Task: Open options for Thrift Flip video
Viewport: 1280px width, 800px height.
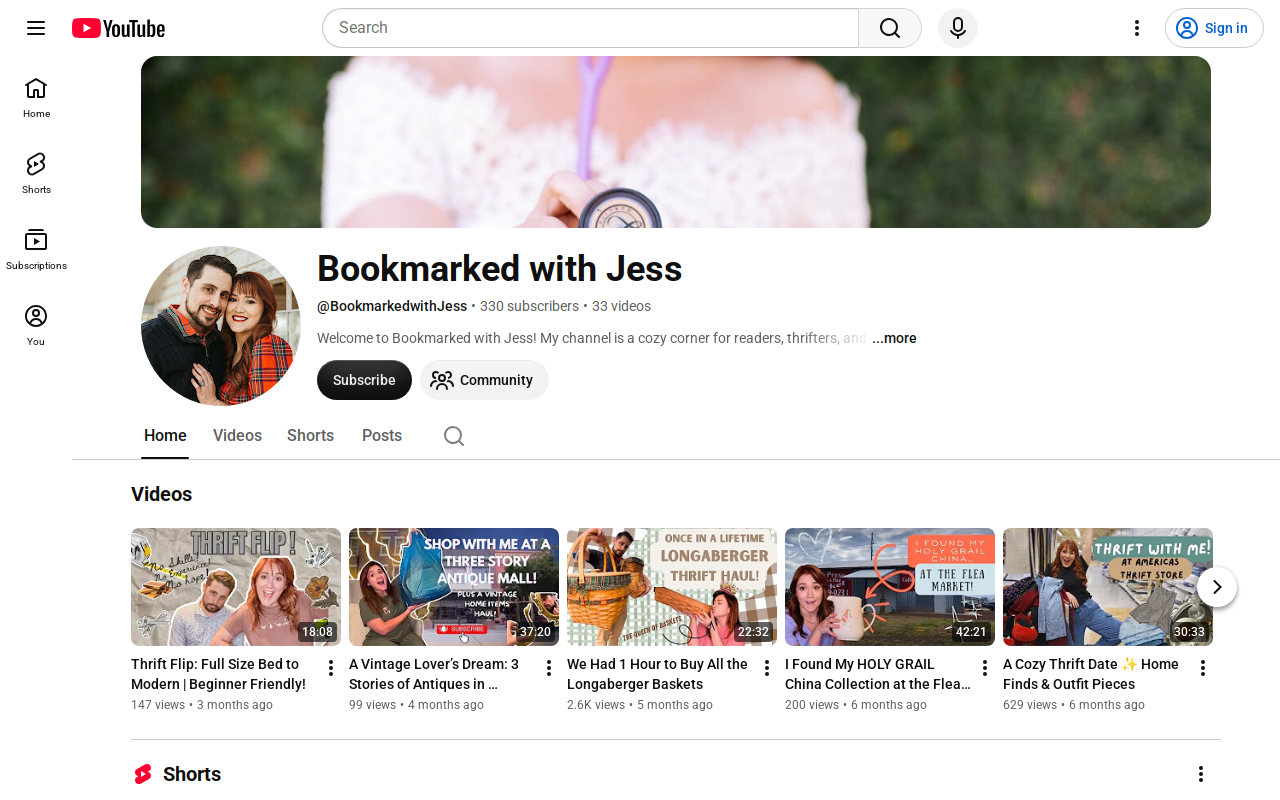Action: [x=331, y=668]
